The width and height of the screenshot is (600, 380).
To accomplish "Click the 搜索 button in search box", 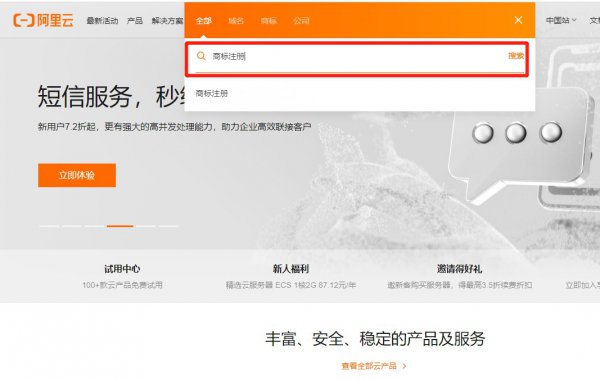I will 516,56.
